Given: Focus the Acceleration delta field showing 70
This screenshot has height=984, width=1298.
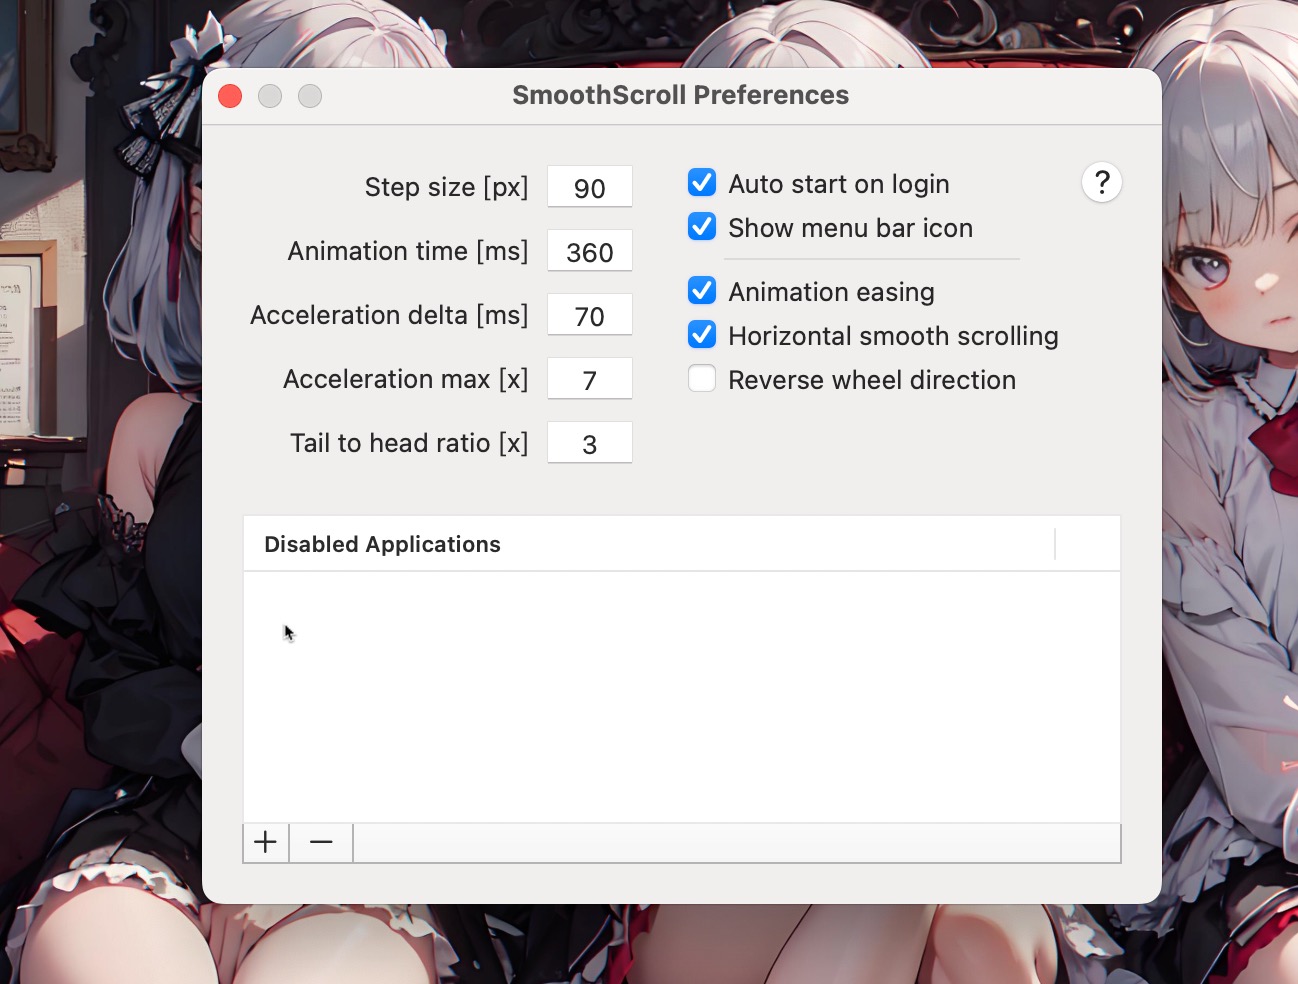Looking at the screenshot, I should pos(590,315).
